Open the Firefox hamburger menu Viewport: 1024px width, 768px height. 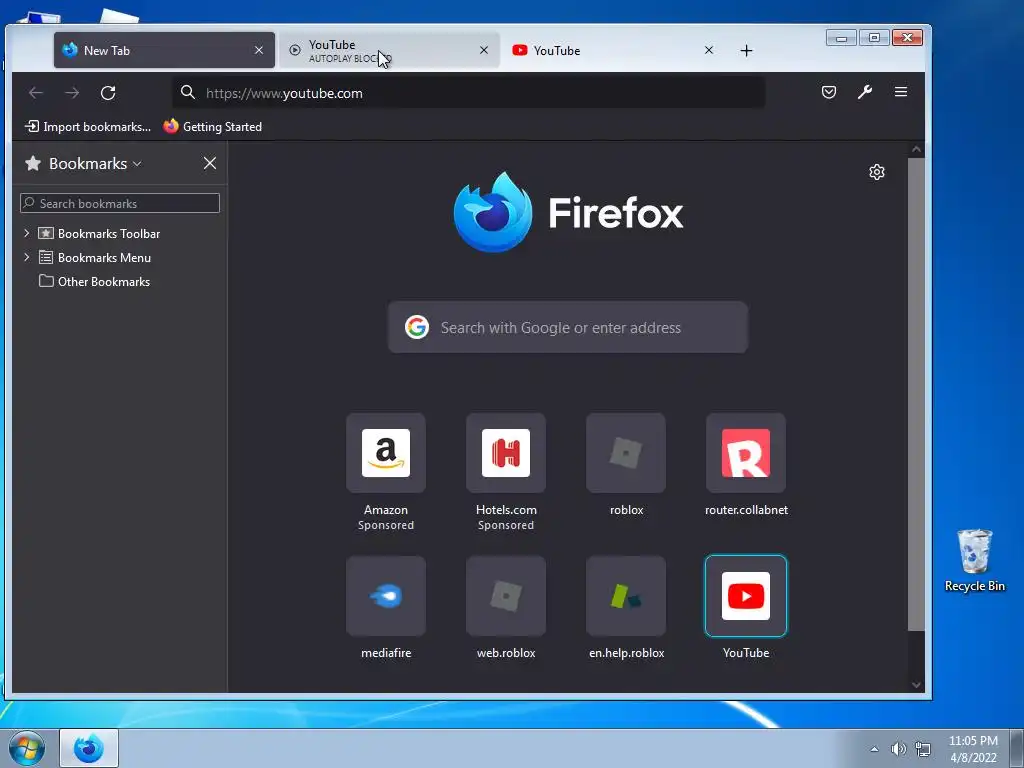click(901, 92)
